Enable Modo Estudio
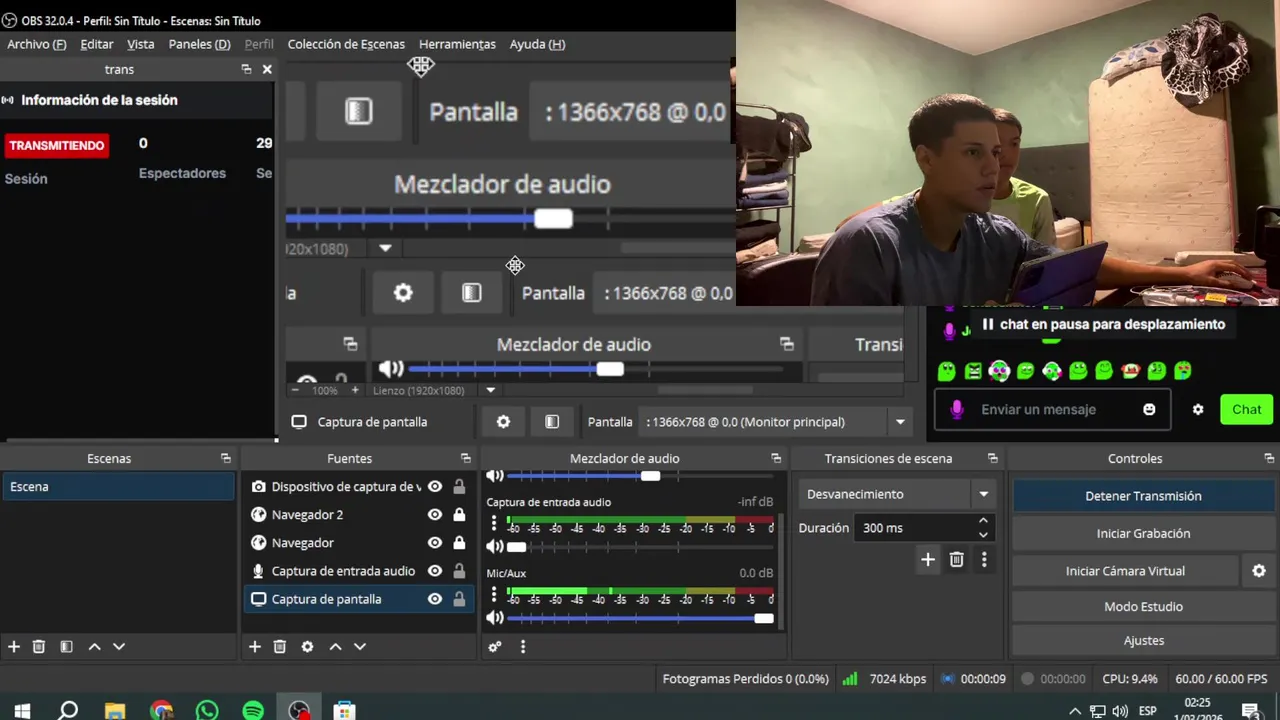The height and width of the screenshot is (720, 1280). [1143, 607]
